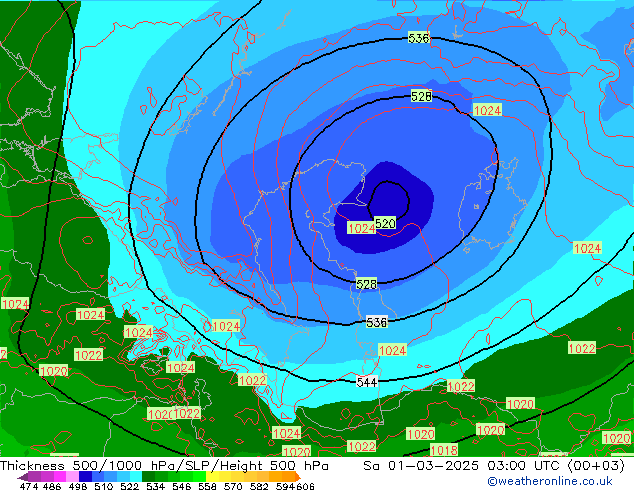
Task: Click the lower 528 contour label
Action: 366,284
